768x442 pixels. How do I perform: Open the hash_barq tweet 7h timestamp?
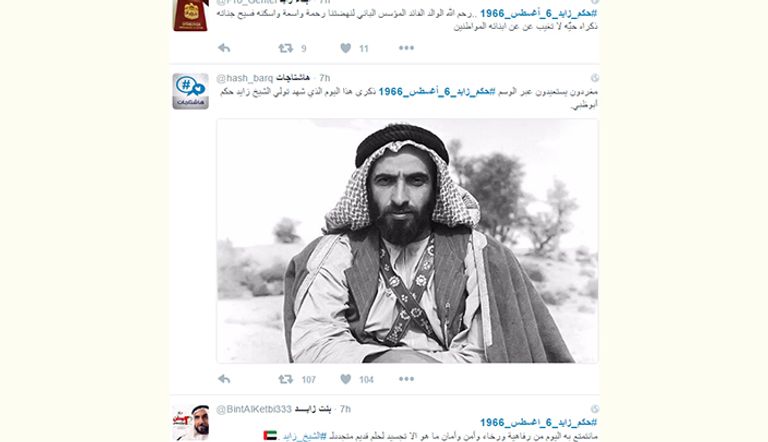point(324,78)
